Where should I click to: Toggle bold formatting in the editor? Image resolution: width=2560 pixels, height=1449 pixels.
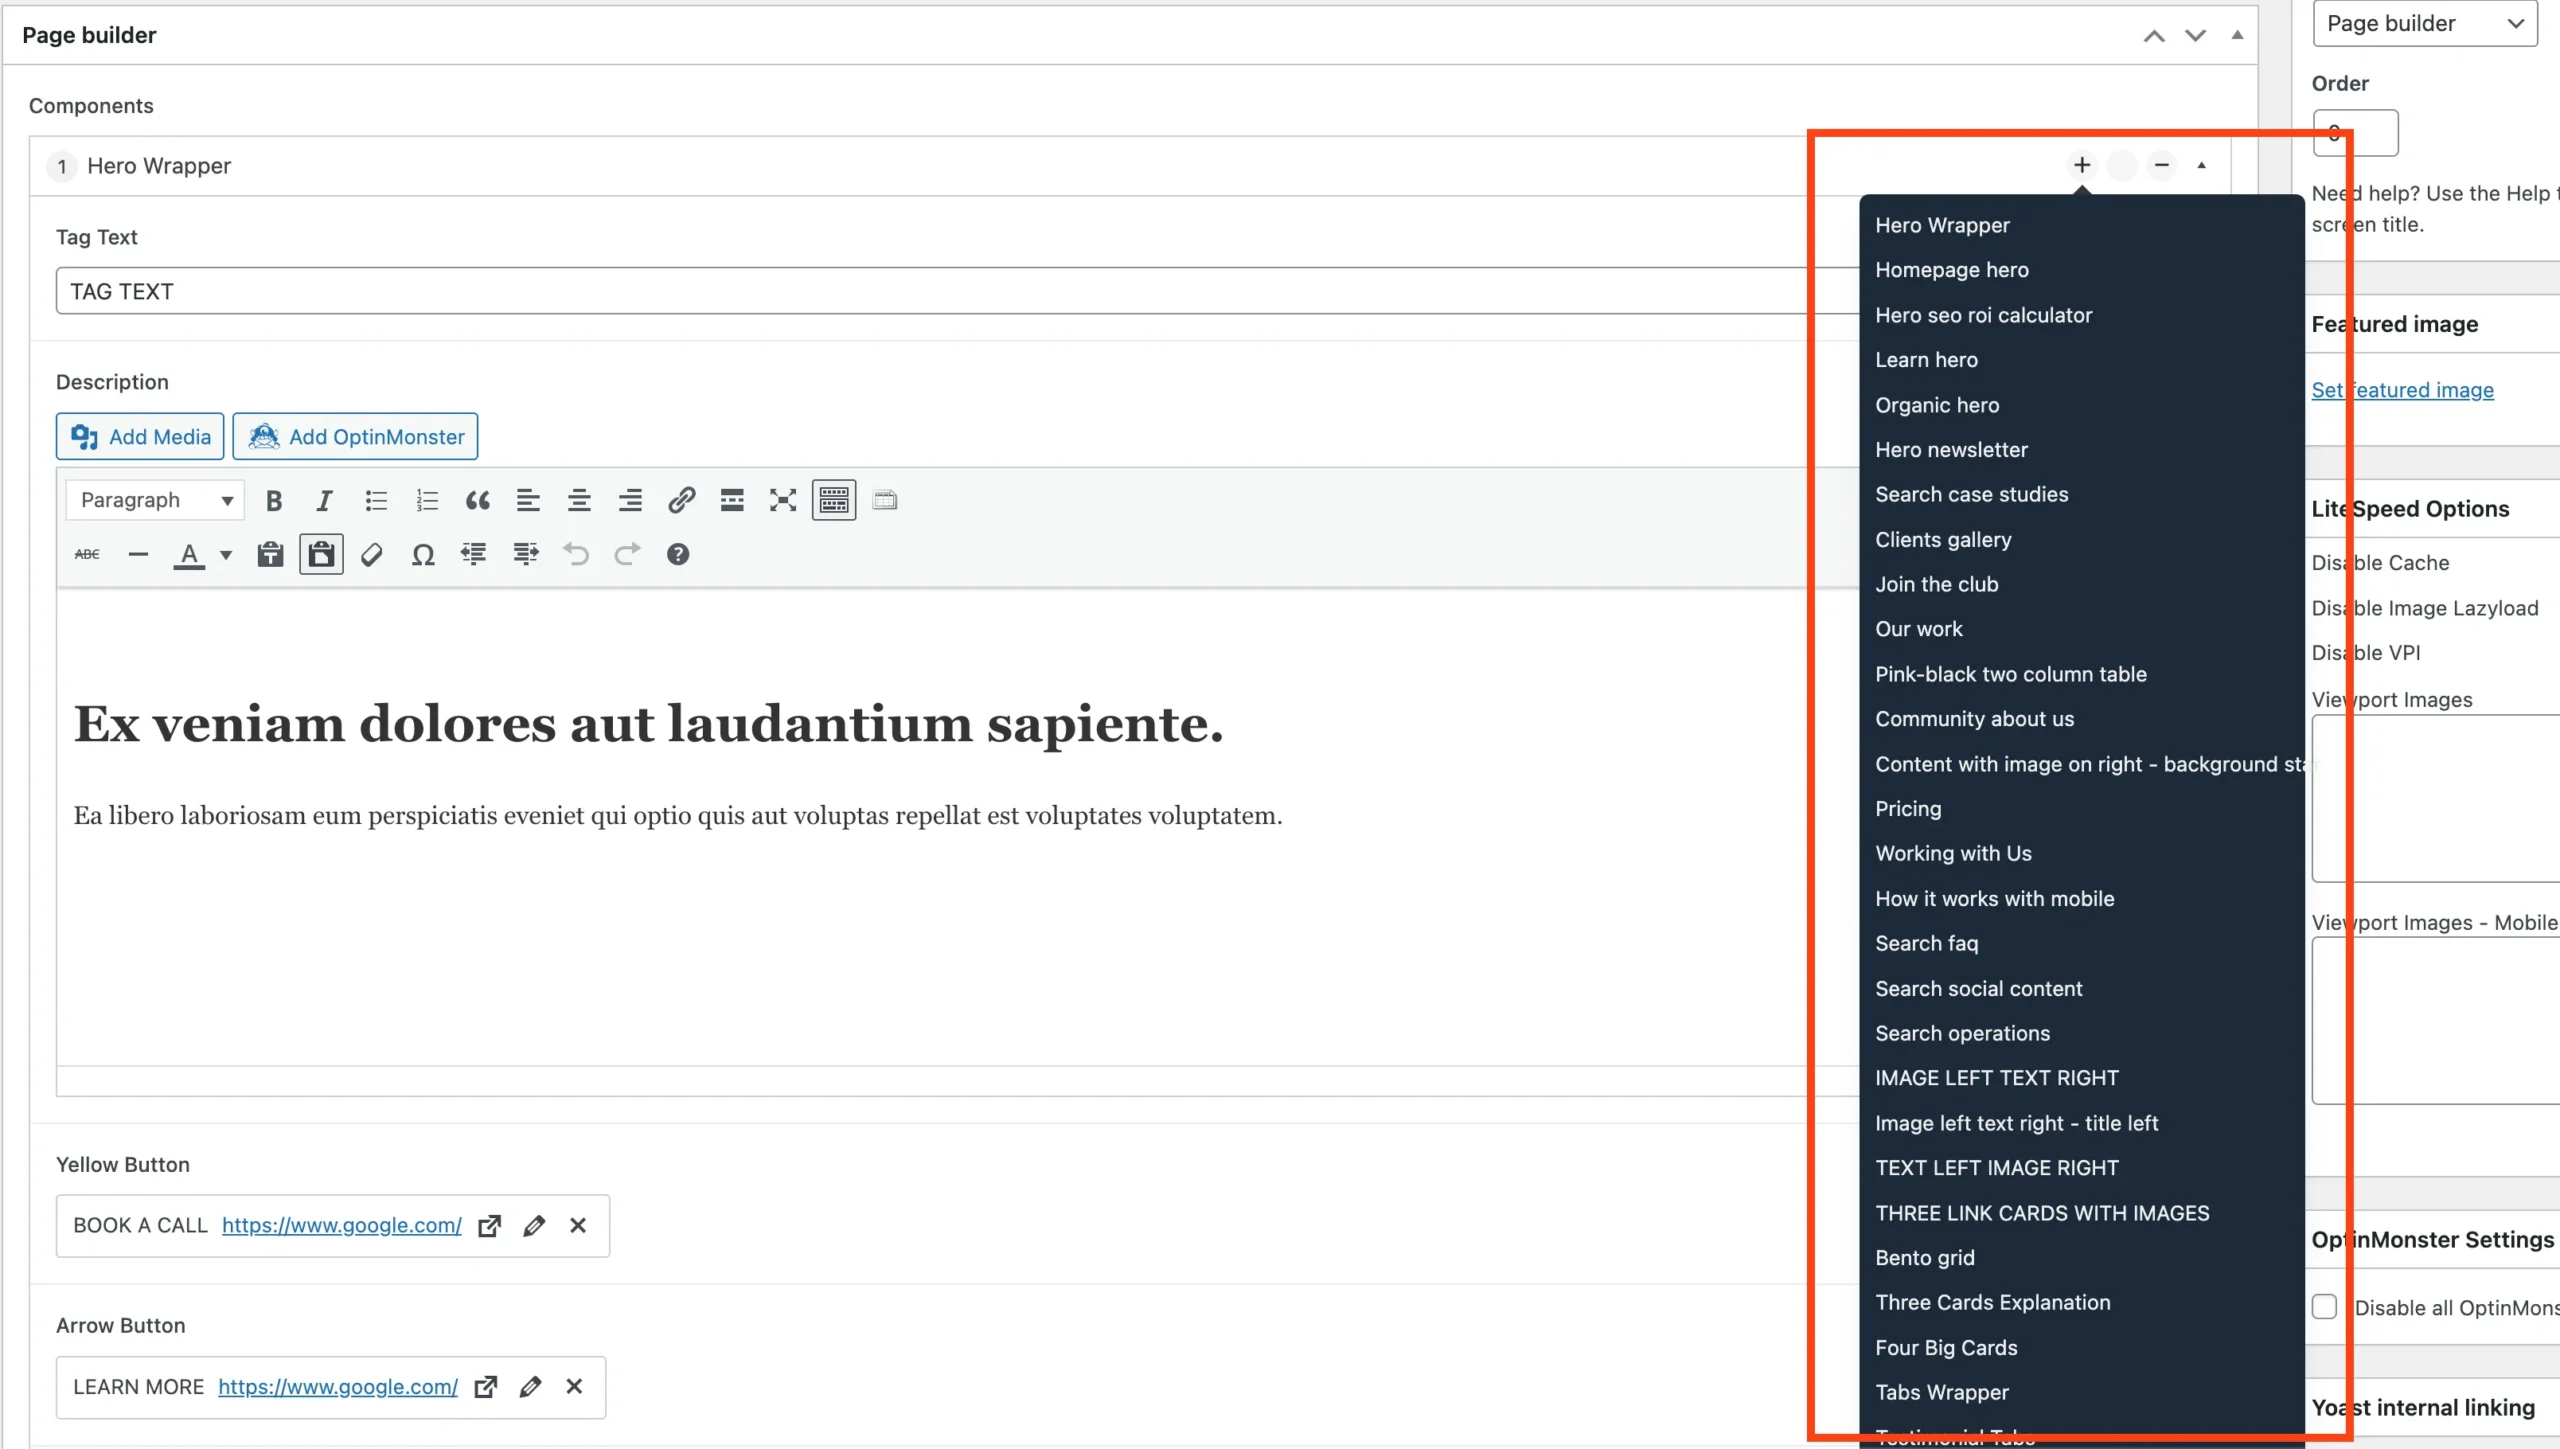tap(274, 500)
